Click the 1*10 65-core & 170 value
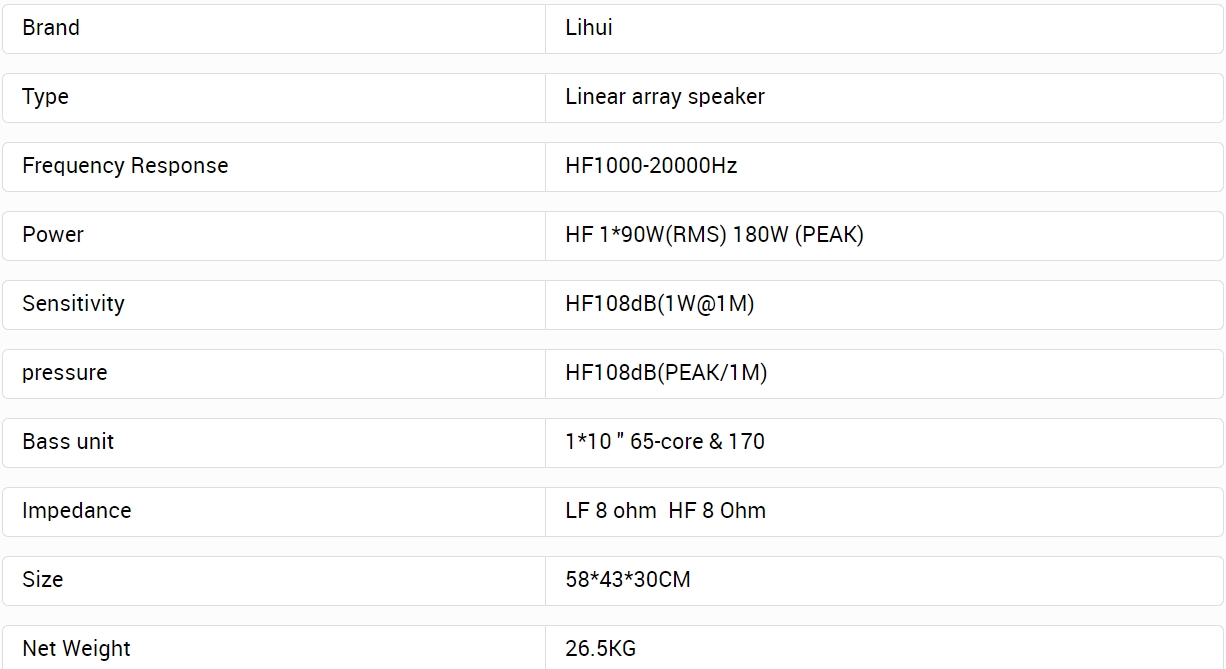Viewport: 1226px width, 669px height. [x=665, y=442]
